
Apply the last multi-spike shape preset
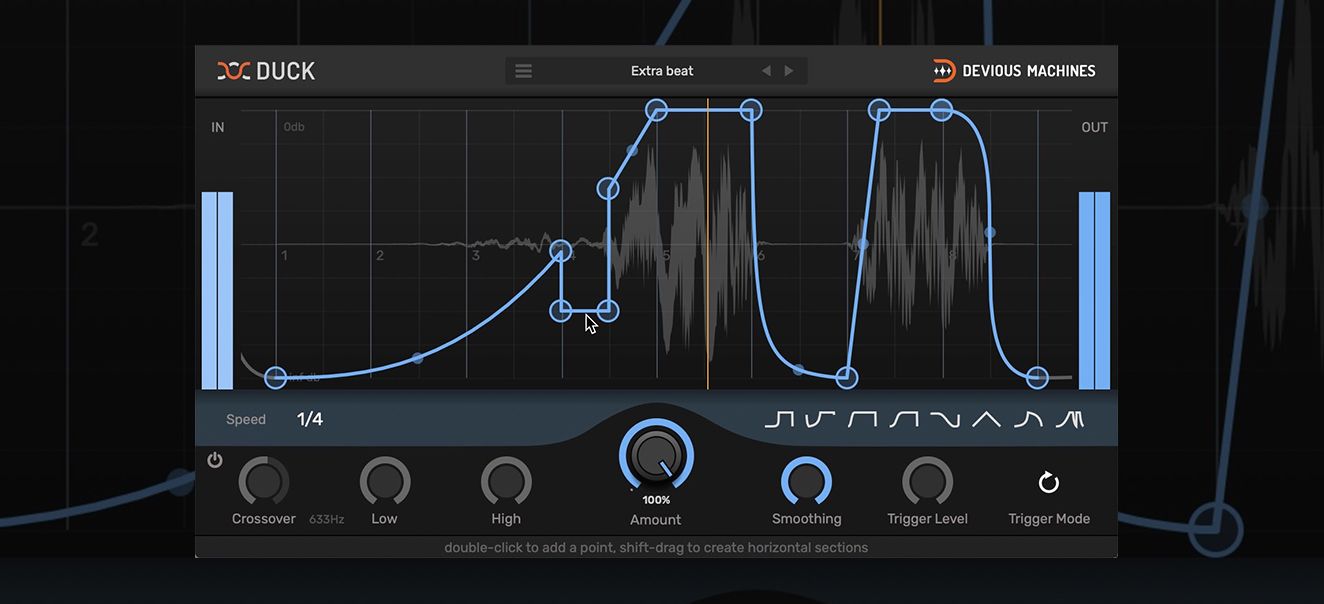[x=1069, y=420]
